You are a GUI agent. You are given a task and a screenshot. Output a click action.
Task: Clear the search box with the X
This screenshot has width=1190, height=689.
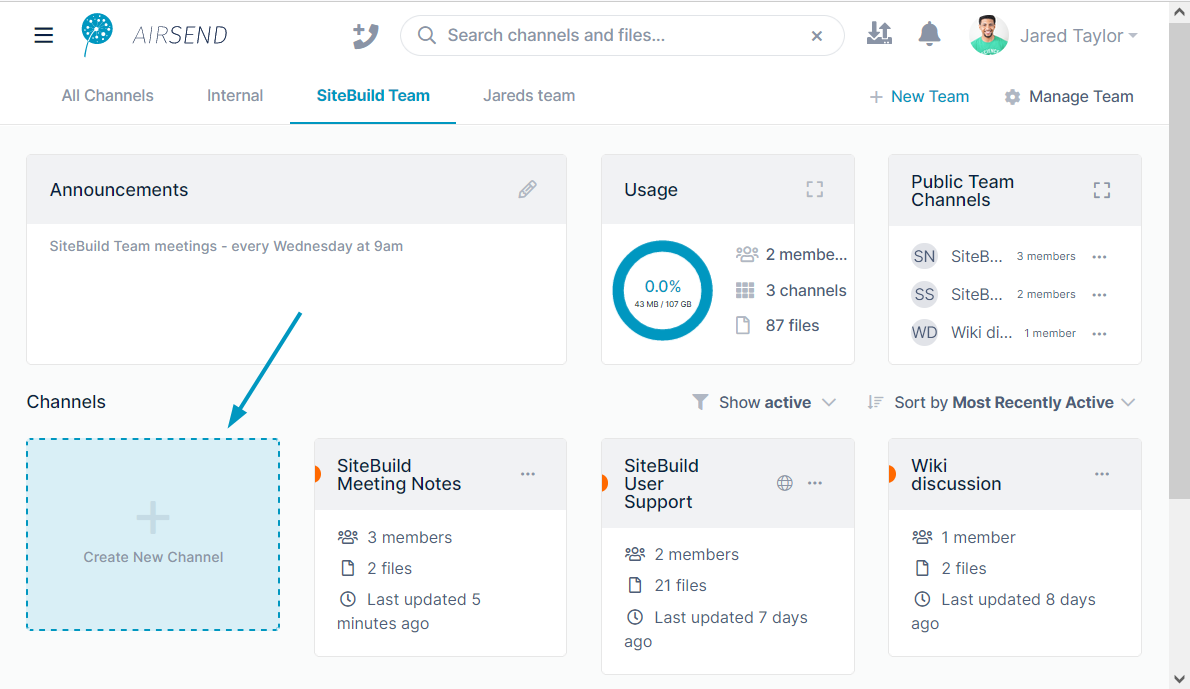coord(817,36)
